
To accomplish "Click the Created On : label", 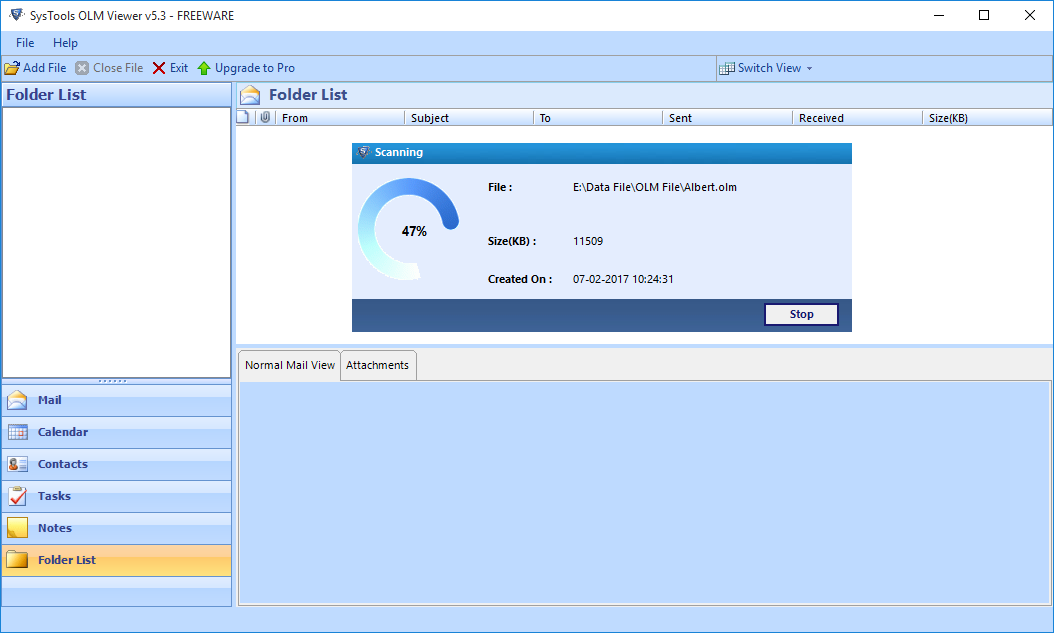I will click(520, 280).
